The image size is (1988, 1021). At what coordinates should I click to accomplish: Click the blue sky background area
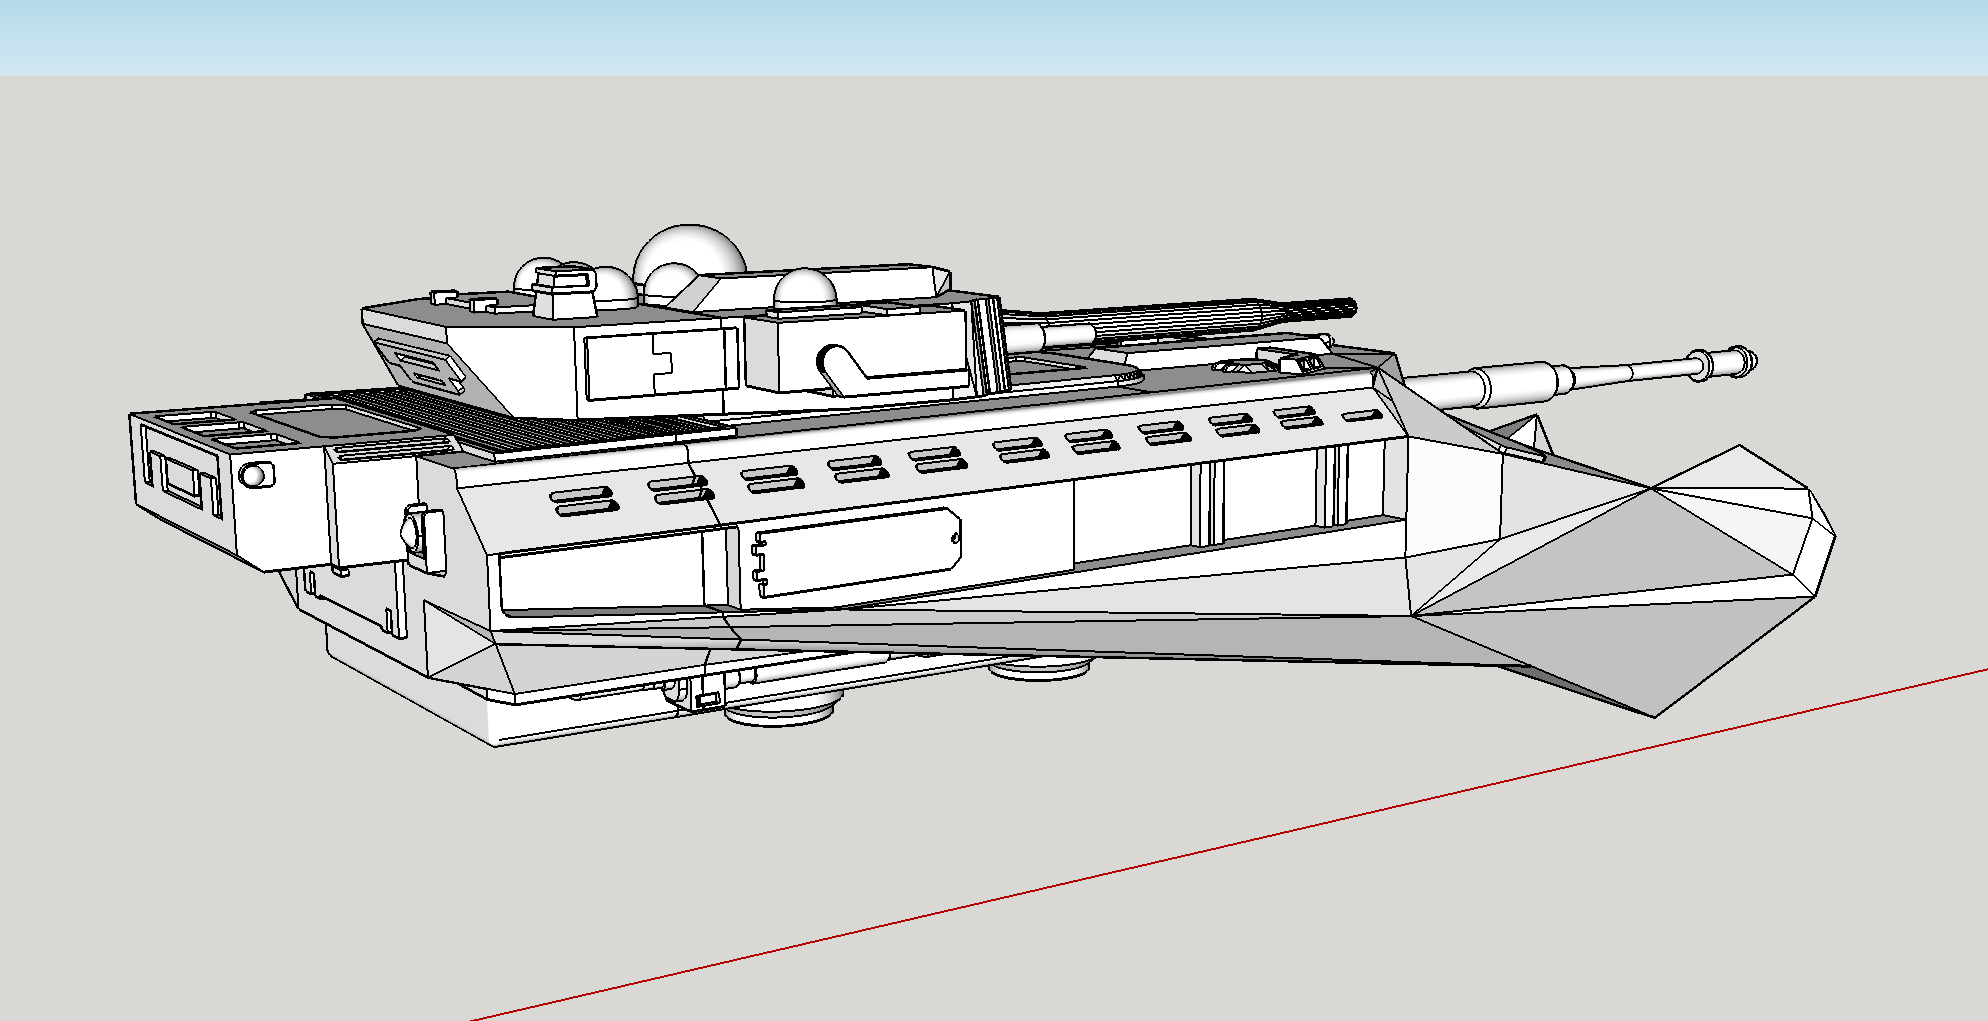[x=994, y=37]
